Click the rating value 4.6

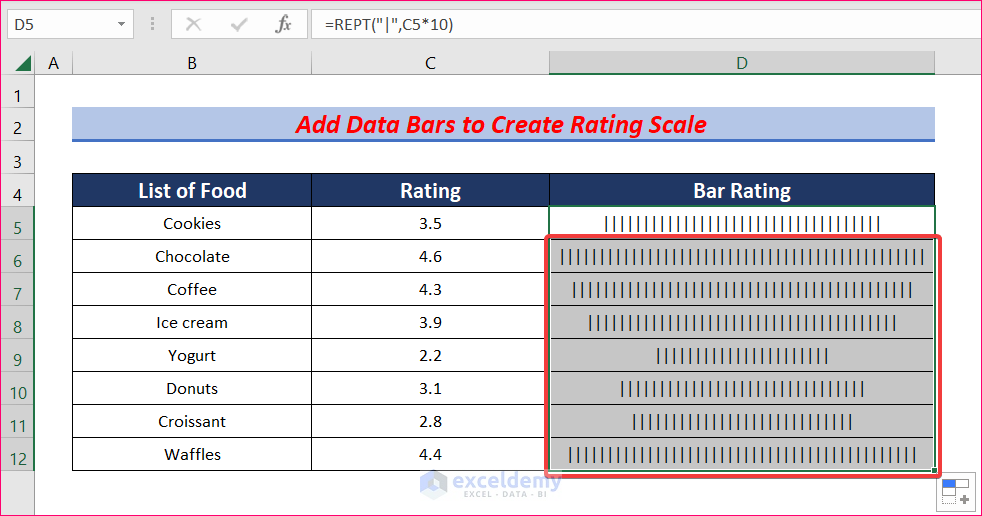(x=430, y=257)
